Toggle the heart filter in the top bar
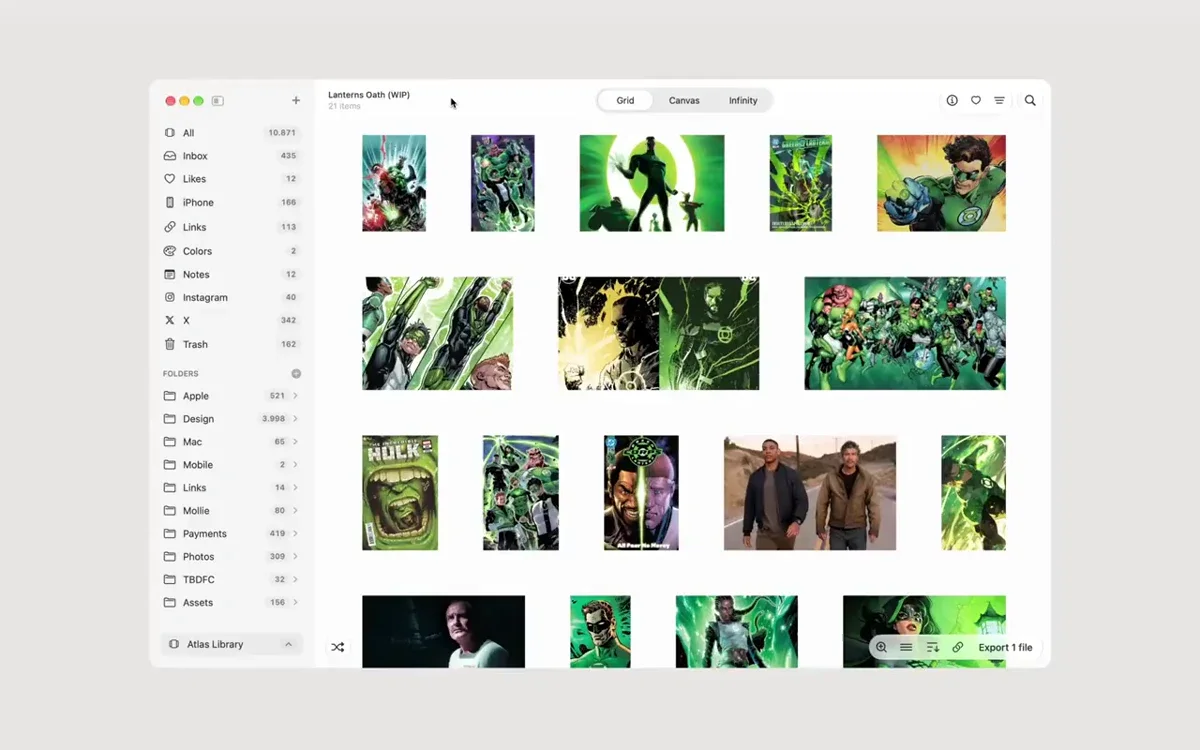 click(976, 101)
